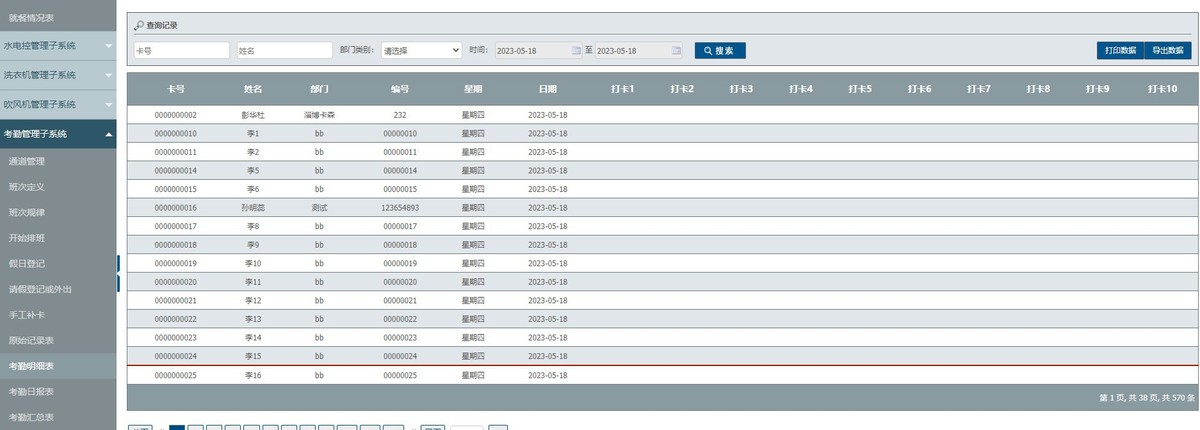The height and width of the screenshot is (430, 1200).
Task: Select department cell 测试
Action: [x=320, y=208]
